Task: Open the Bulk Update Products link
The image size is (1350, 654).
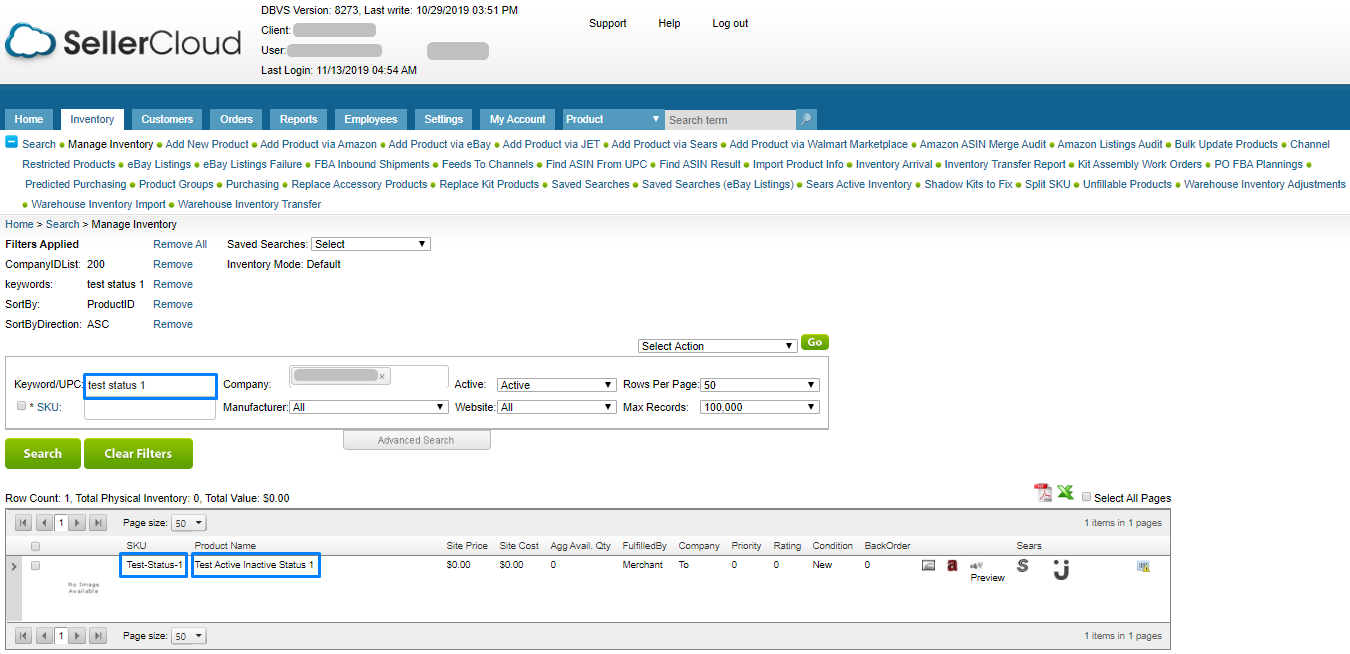Action: click(1226, 144)
